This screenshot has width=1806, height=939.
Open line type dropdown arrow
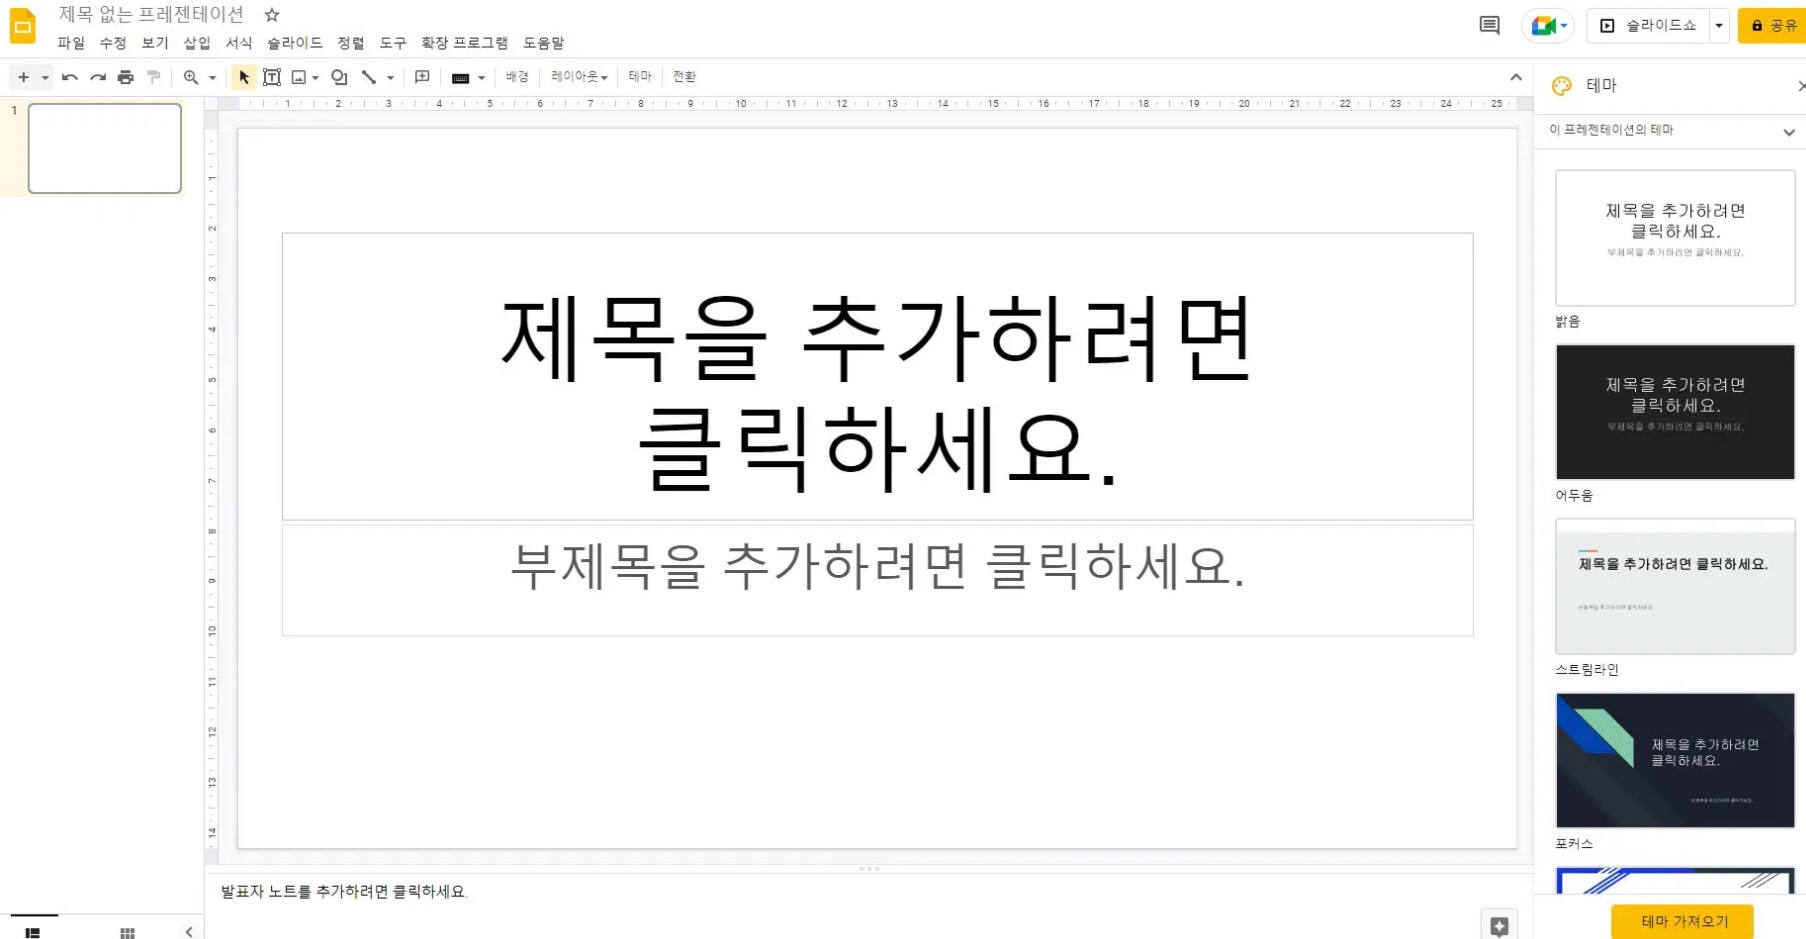pyautogui.click(x=390, y=77)
